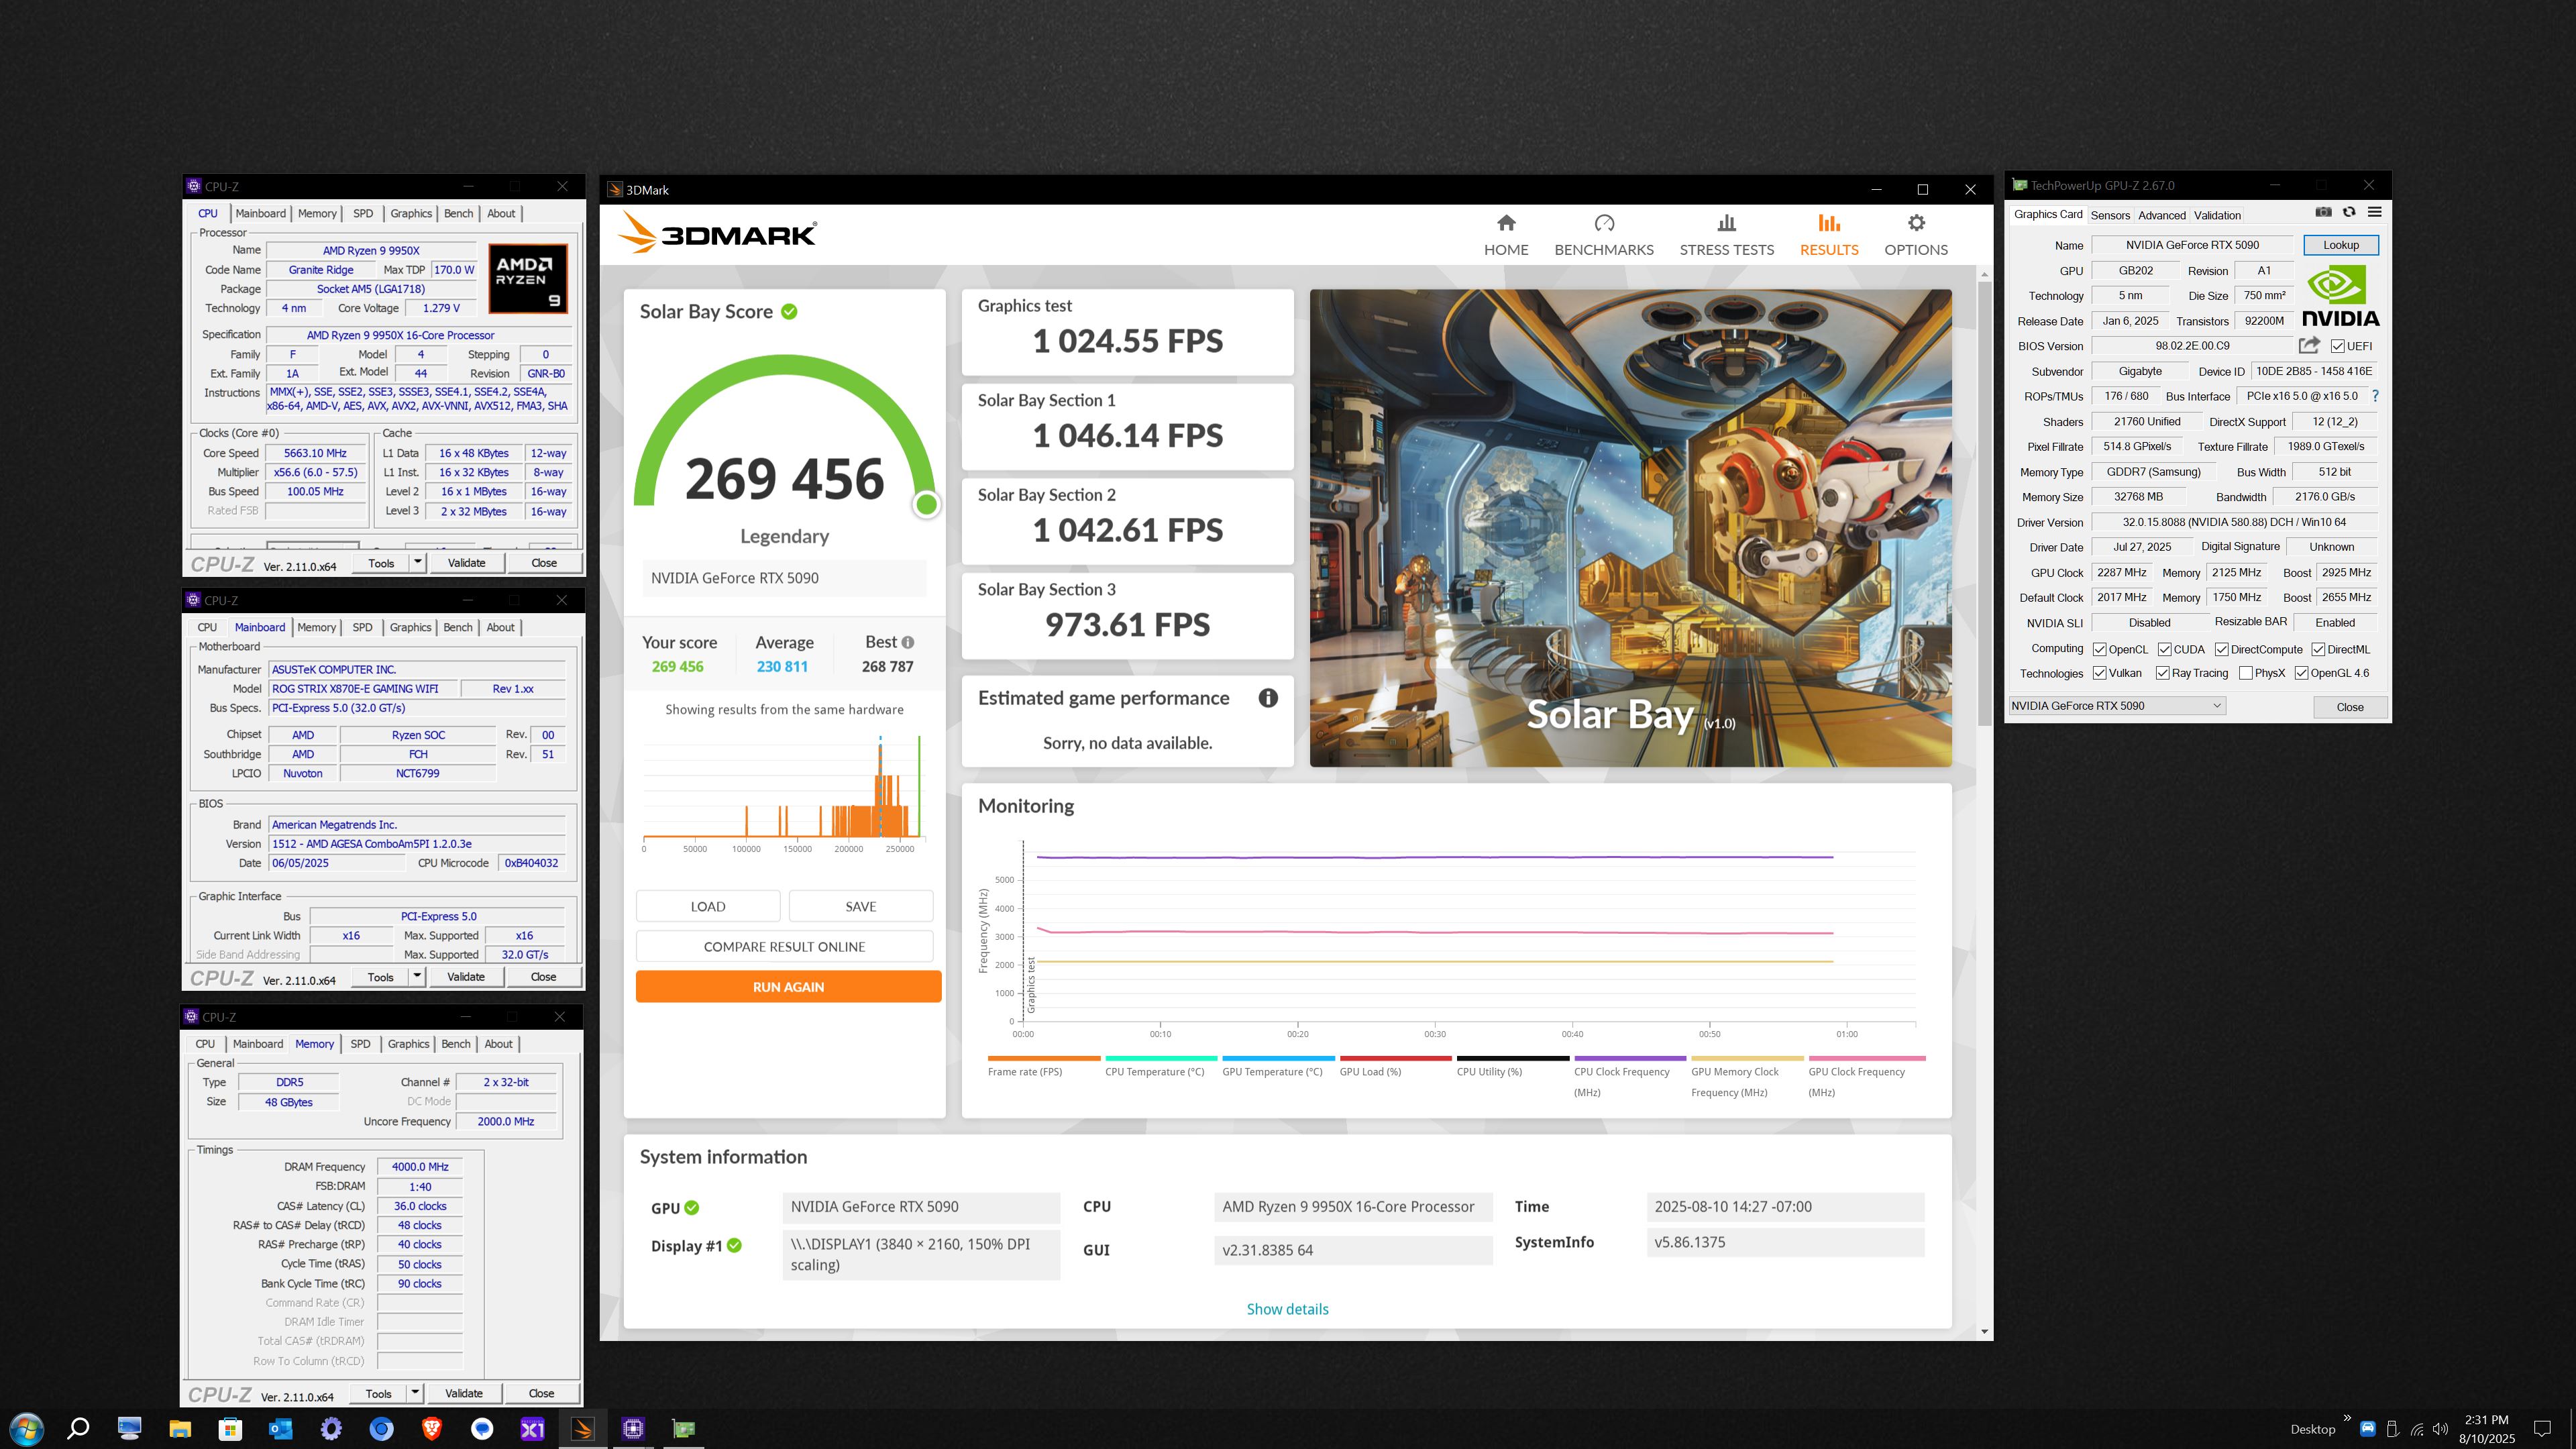Viewport: 2576px width, 1449px height.
Task: Enable the PhysX checkbox
Action: (2245, 673)
